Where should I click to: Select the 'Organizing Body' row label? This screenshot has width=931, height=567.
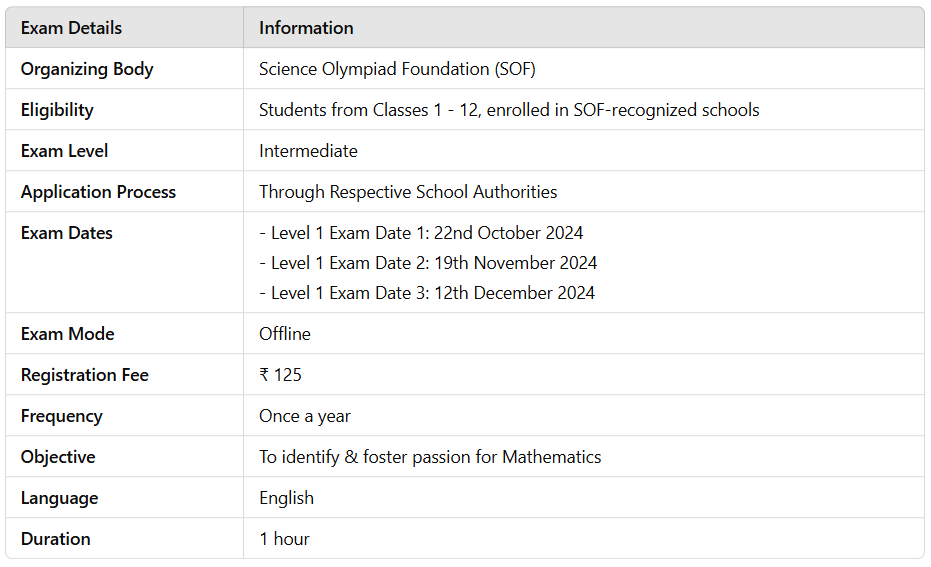(x=87, y=69)
